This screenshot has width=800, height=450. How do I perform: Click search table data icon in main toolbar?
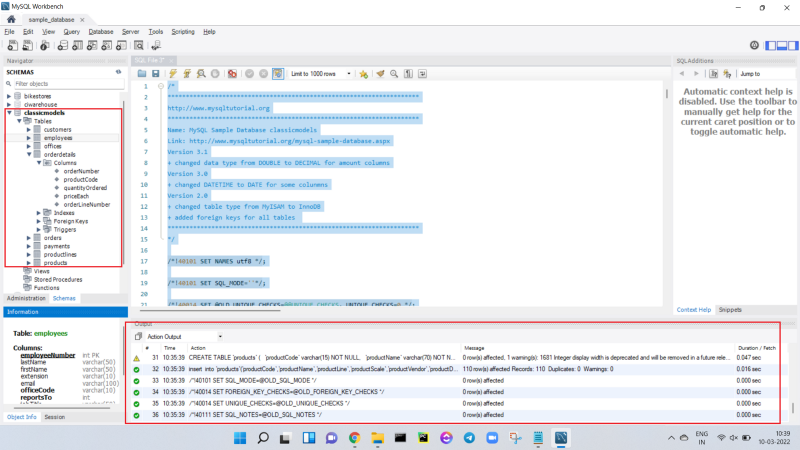point(139,45)
